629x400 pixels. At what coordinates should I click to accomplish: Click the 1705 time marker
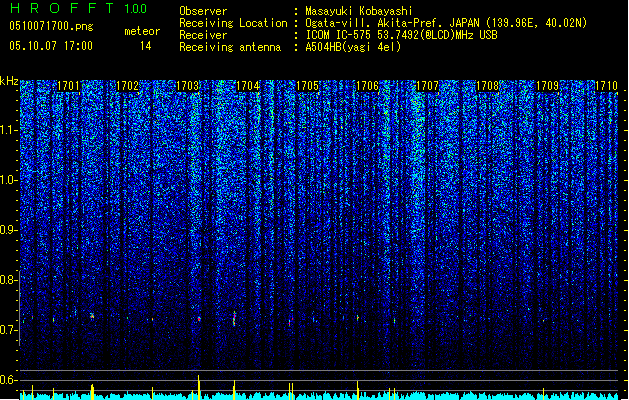pyautogui.click(x=308, y=86)
